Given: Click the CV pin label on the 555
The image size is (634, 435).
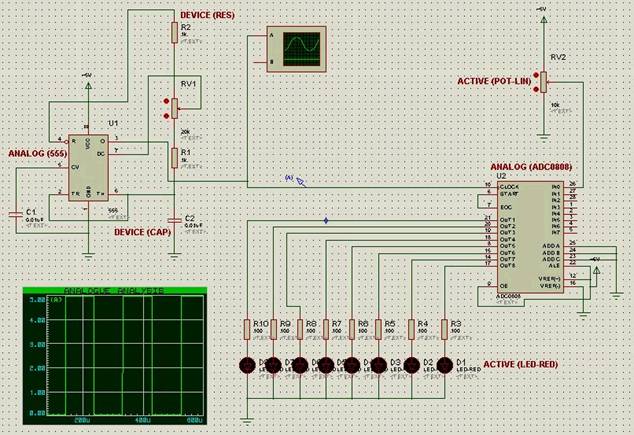Looking at the screenshot, I should (x=75, y=167).
